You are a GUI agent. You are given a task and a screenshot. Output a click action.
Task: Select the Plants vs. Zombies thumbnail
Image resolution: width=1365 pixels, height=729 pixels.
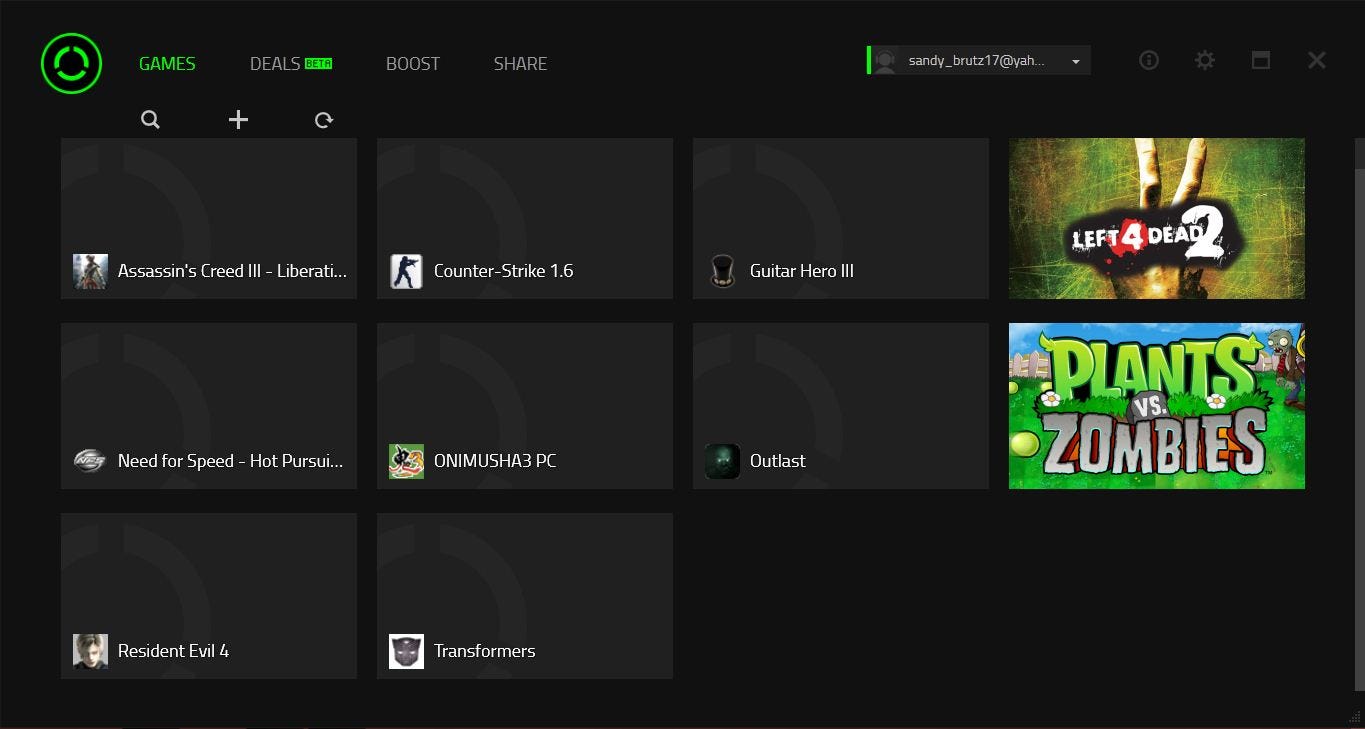coord(1157,406)
